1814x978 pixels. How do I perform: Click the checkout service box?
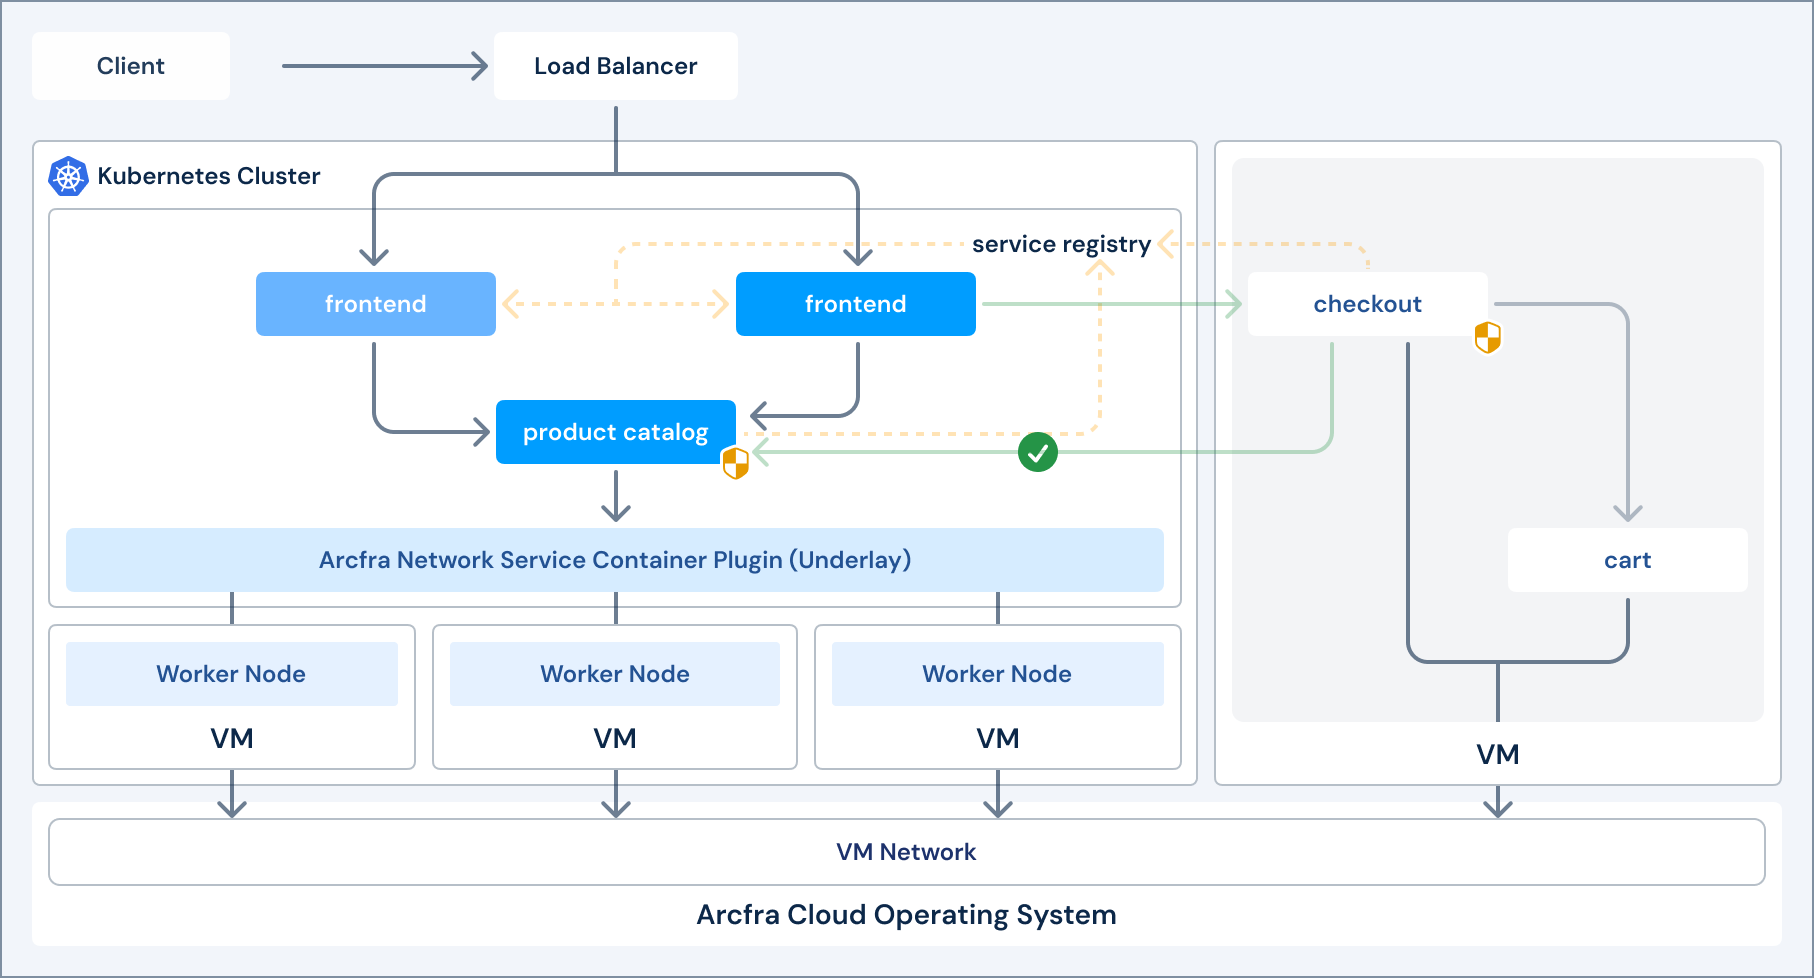pyautogui.click(x=1367, y=304)
